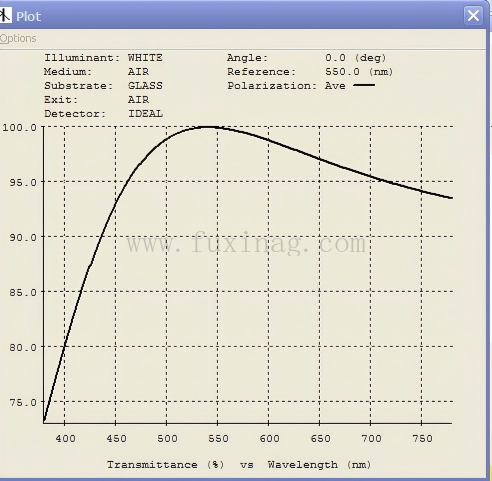Image resolution: width=492 pixels, height=481 pixels.
Task: Click the 400 x-axis label
Action: [65, 438]
